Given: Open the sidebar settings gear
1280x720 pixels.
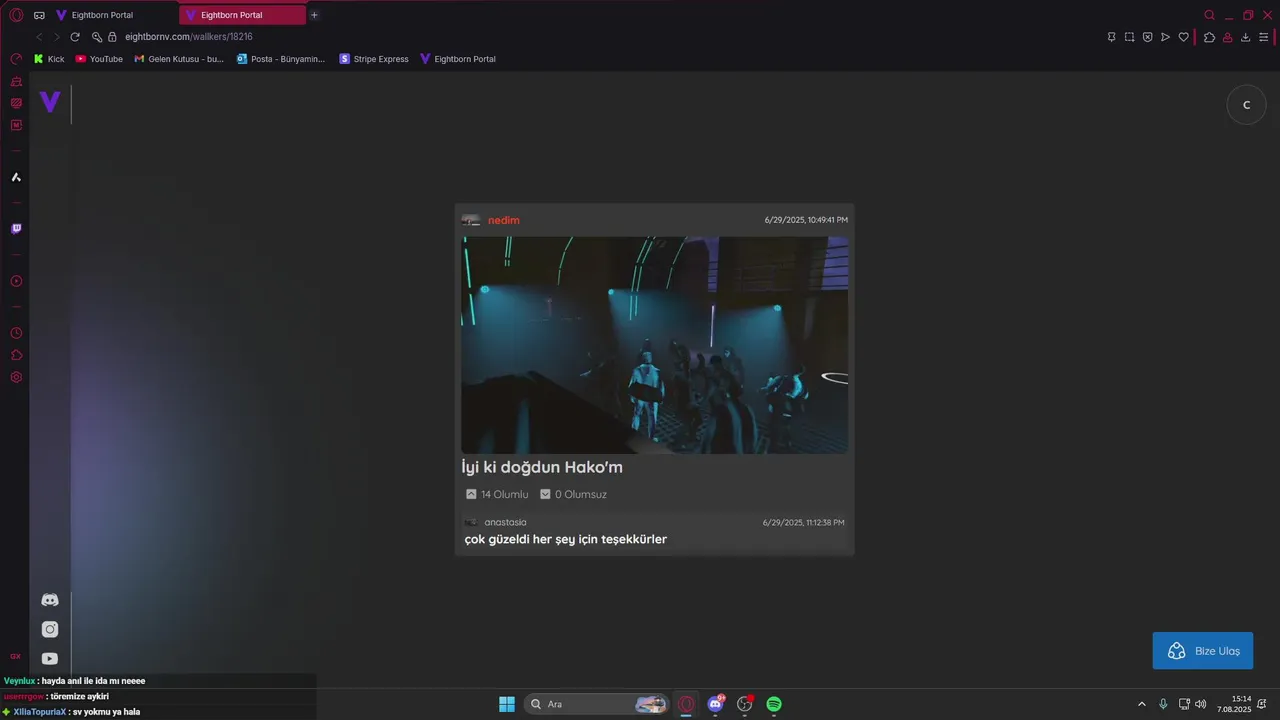Looking at the screenshot, I should 16,377.
